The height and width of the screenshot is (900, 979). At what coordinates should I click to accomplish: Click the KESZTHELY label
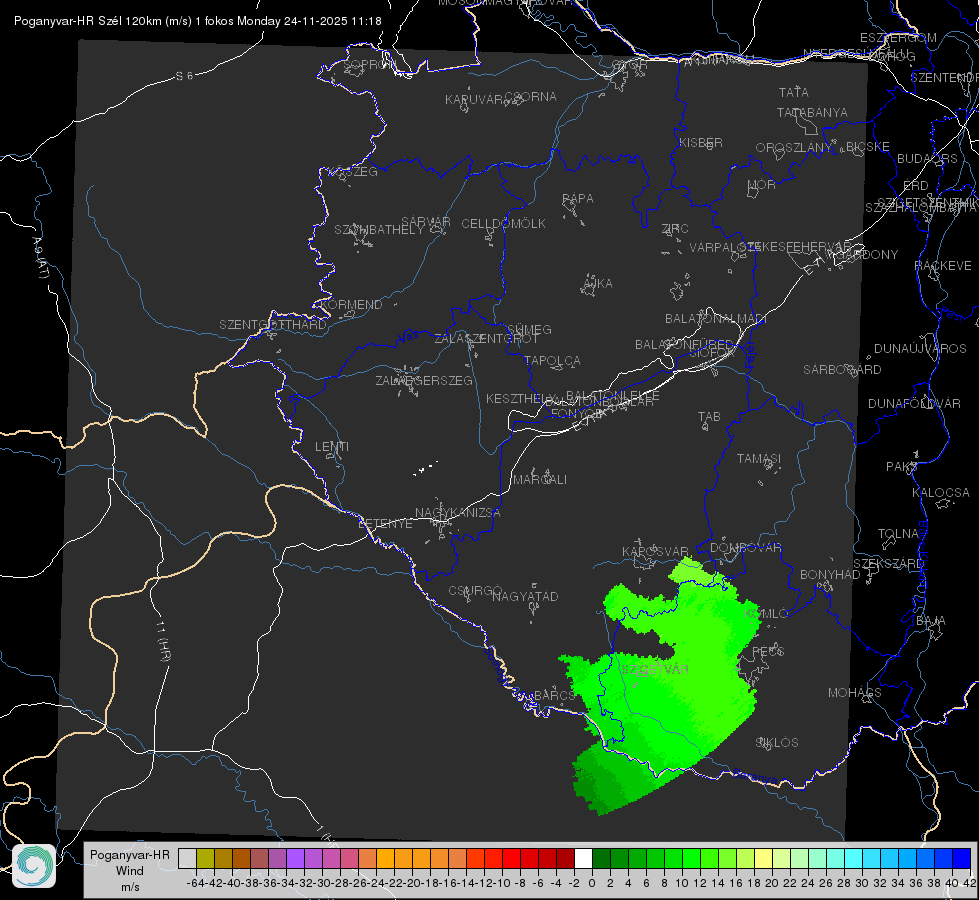click(x=522, y=398)
